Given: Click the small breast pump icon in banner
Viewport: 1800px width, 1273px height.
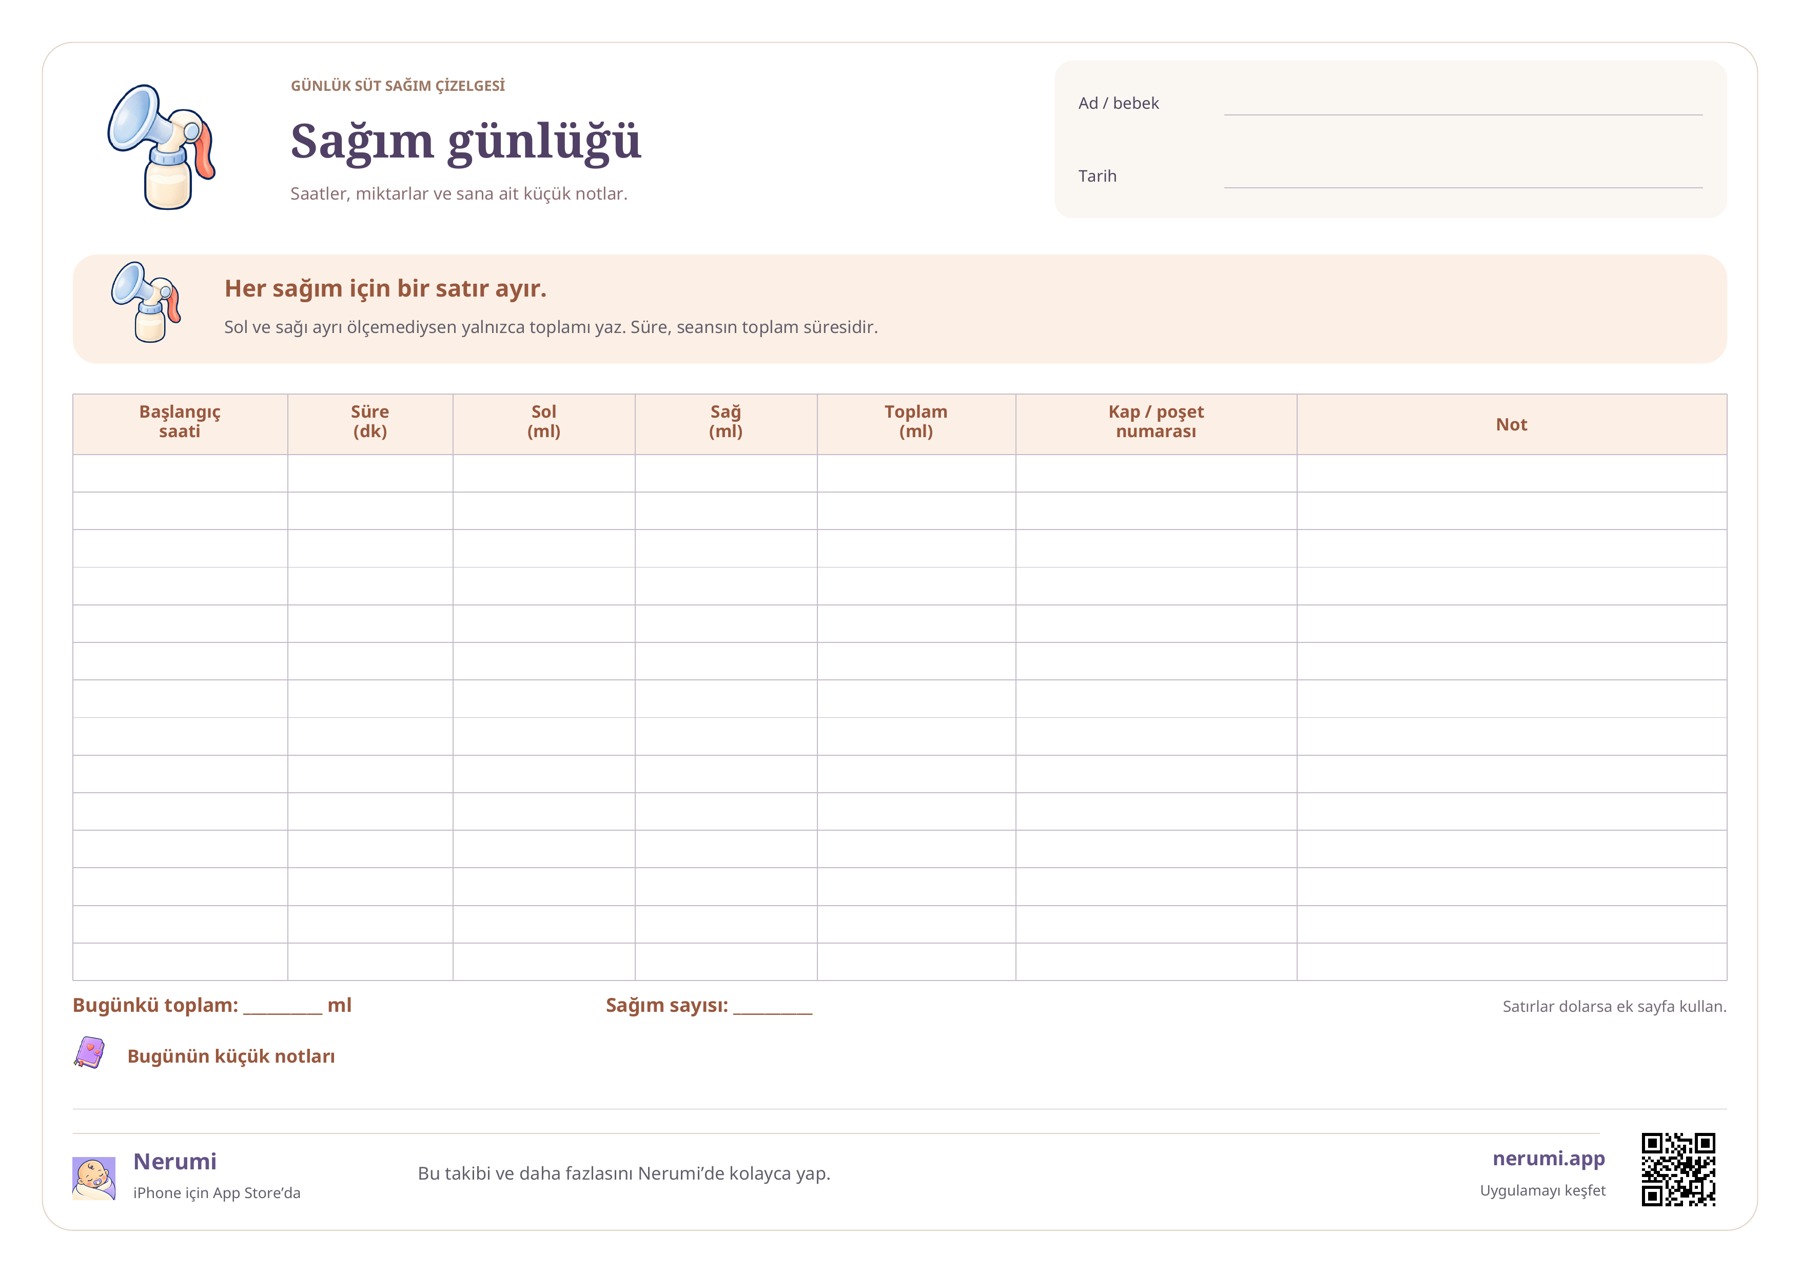Looking at the screenshot, I should [x=146, y=302].
